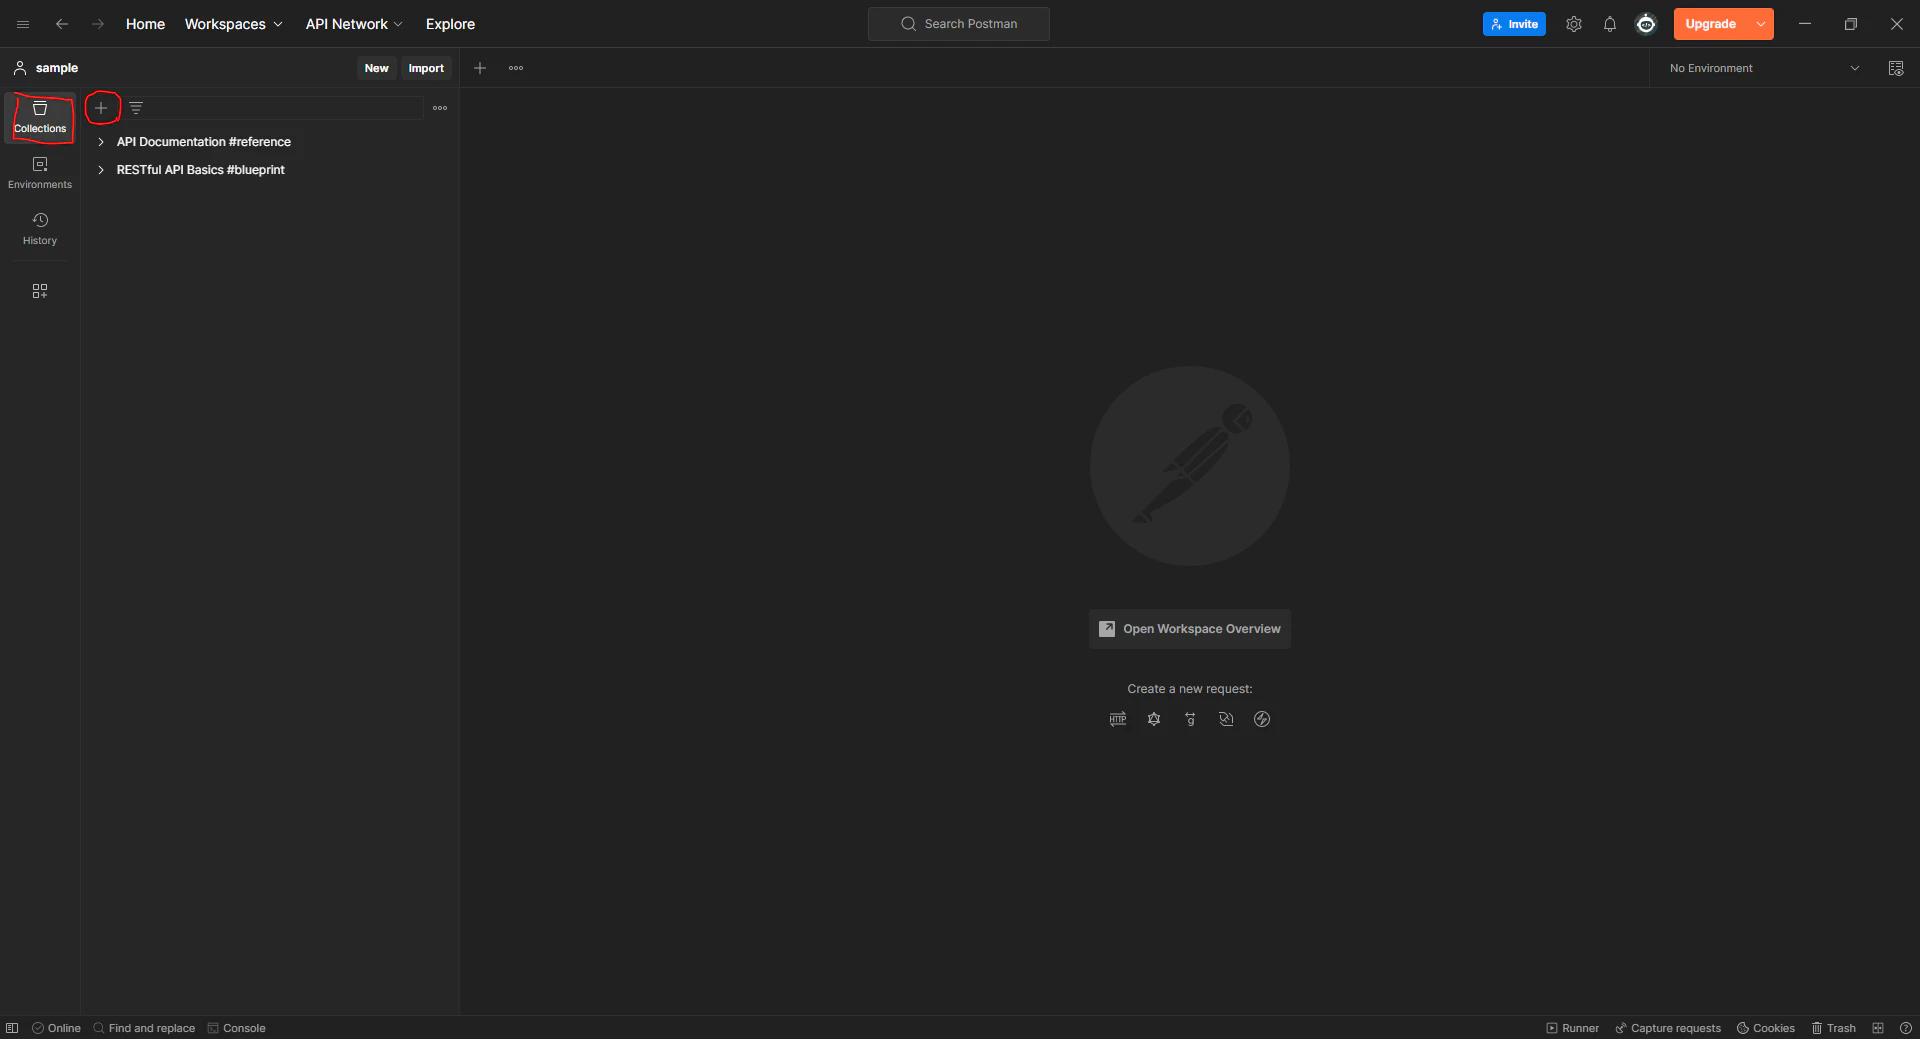Open the Settings gear menu
This screenshot has width=1920, height=1039.
pyautogui.click(x=1574, y=24)
